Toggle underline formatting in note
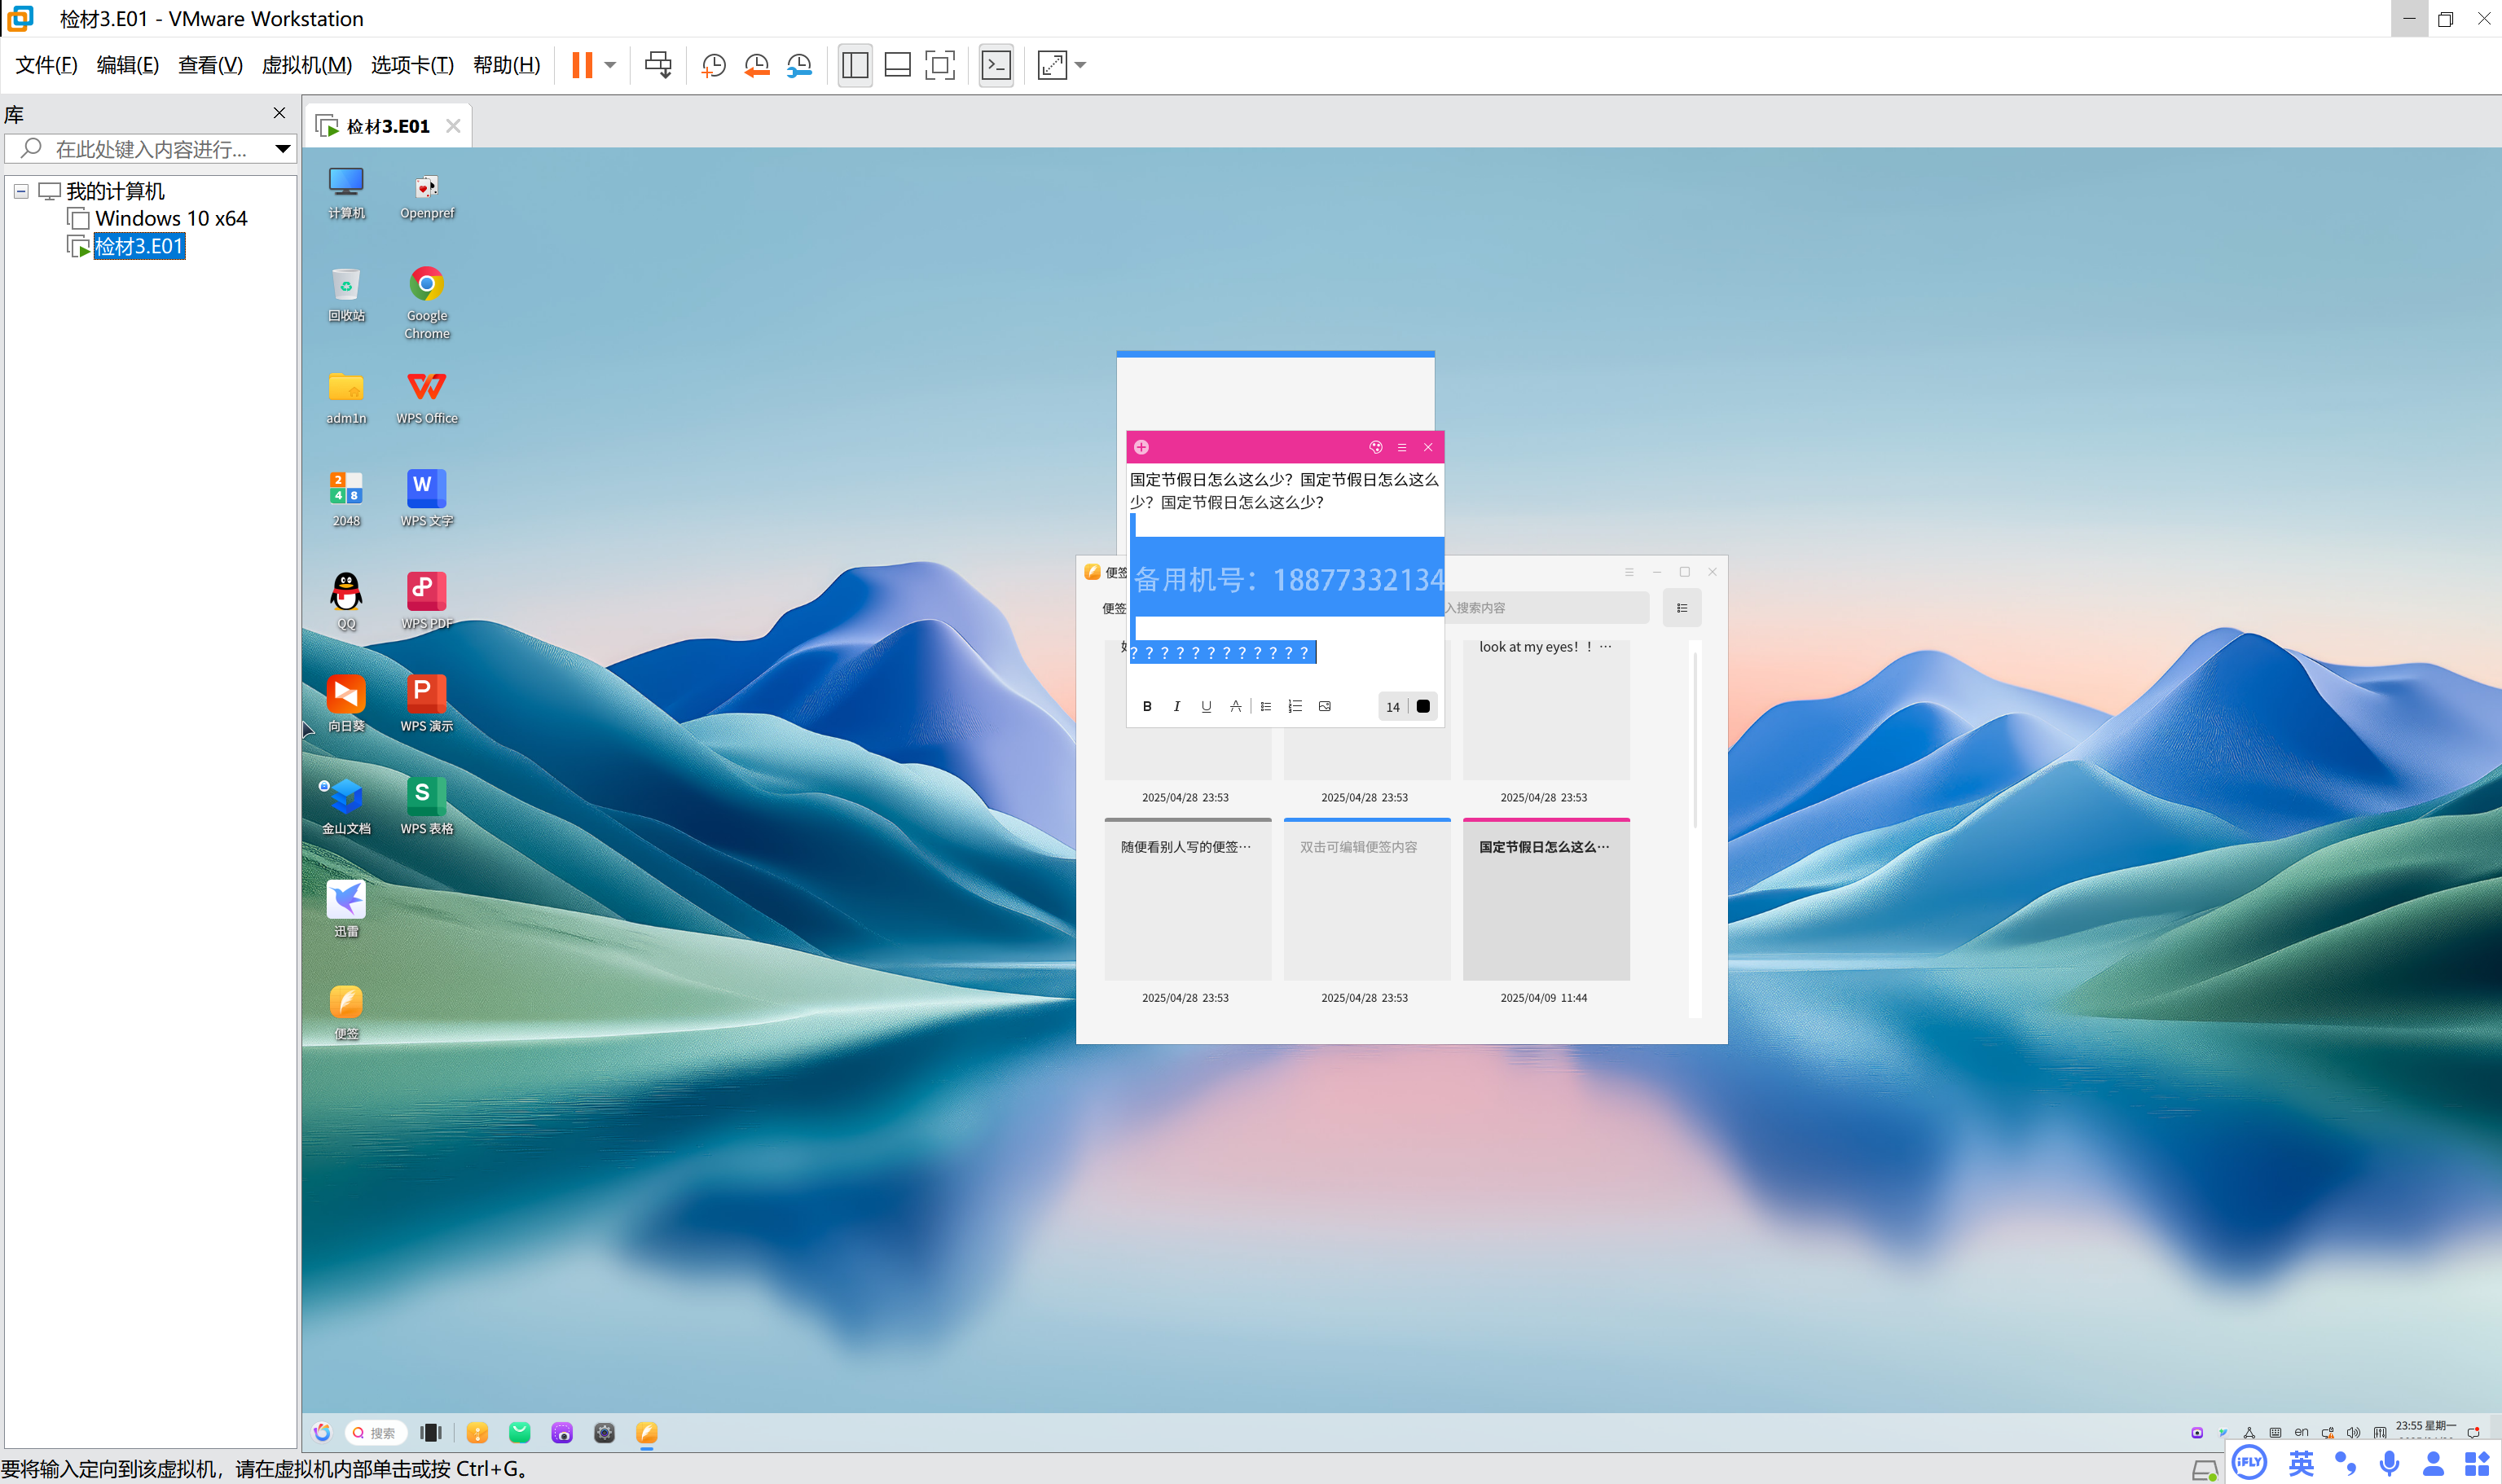This screenshot has height=1484, width=2502. (1206, 706)
